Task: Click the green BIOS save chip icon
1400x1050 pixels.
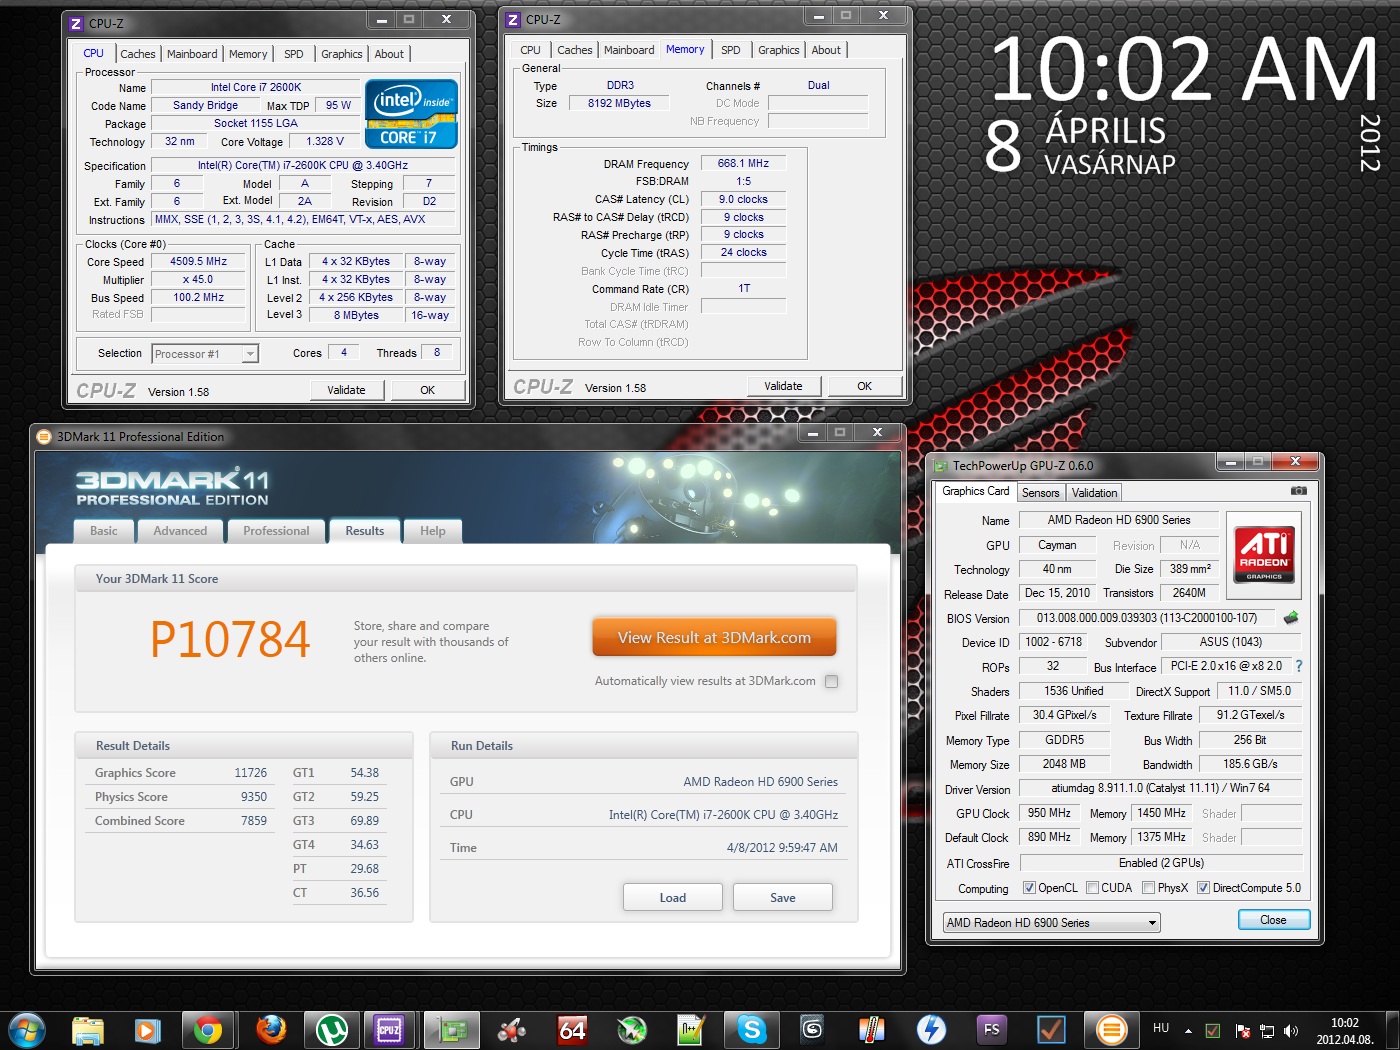Action: tap(1291, 618)
